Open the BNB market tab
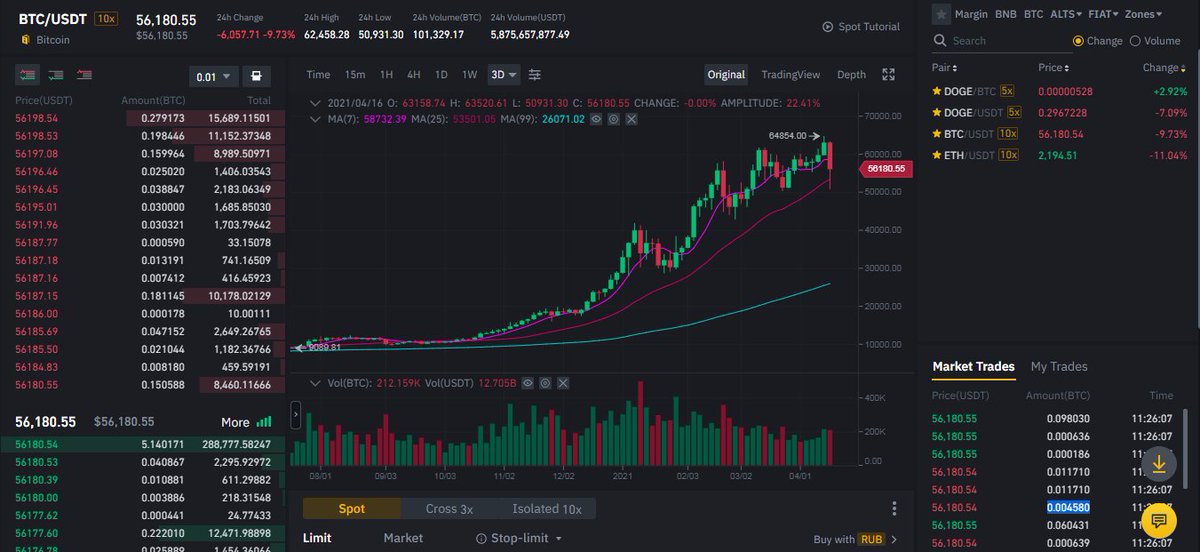 point(1005,14)
